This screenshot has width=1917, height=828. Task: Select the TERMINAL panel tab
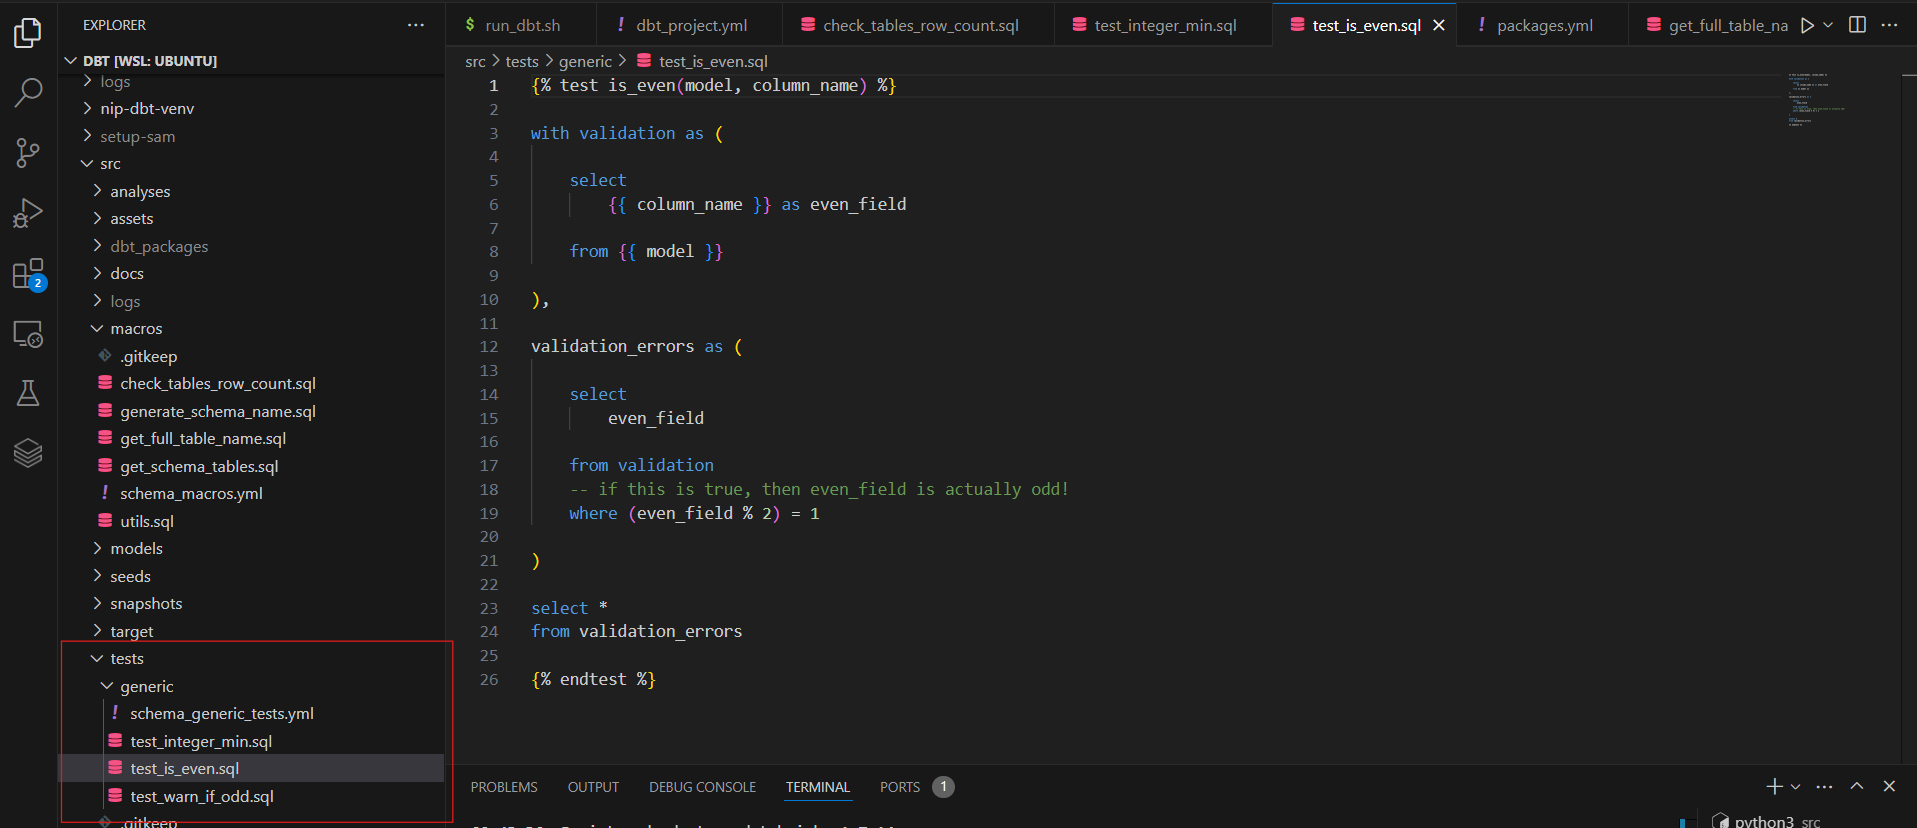click(x=817, y=787)
